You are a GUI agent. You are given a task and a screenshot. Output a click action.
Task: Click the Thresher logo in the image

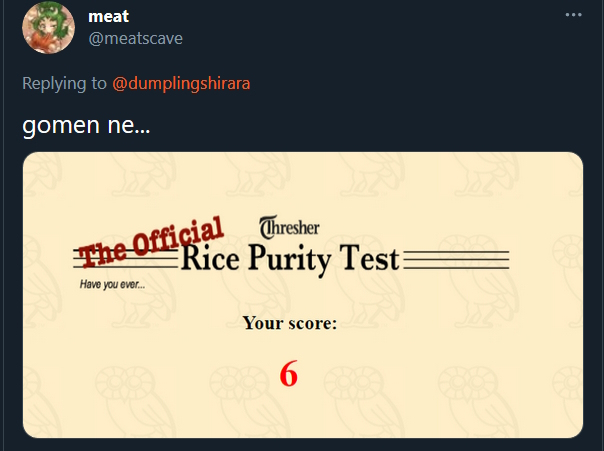[x=289, y=227]
